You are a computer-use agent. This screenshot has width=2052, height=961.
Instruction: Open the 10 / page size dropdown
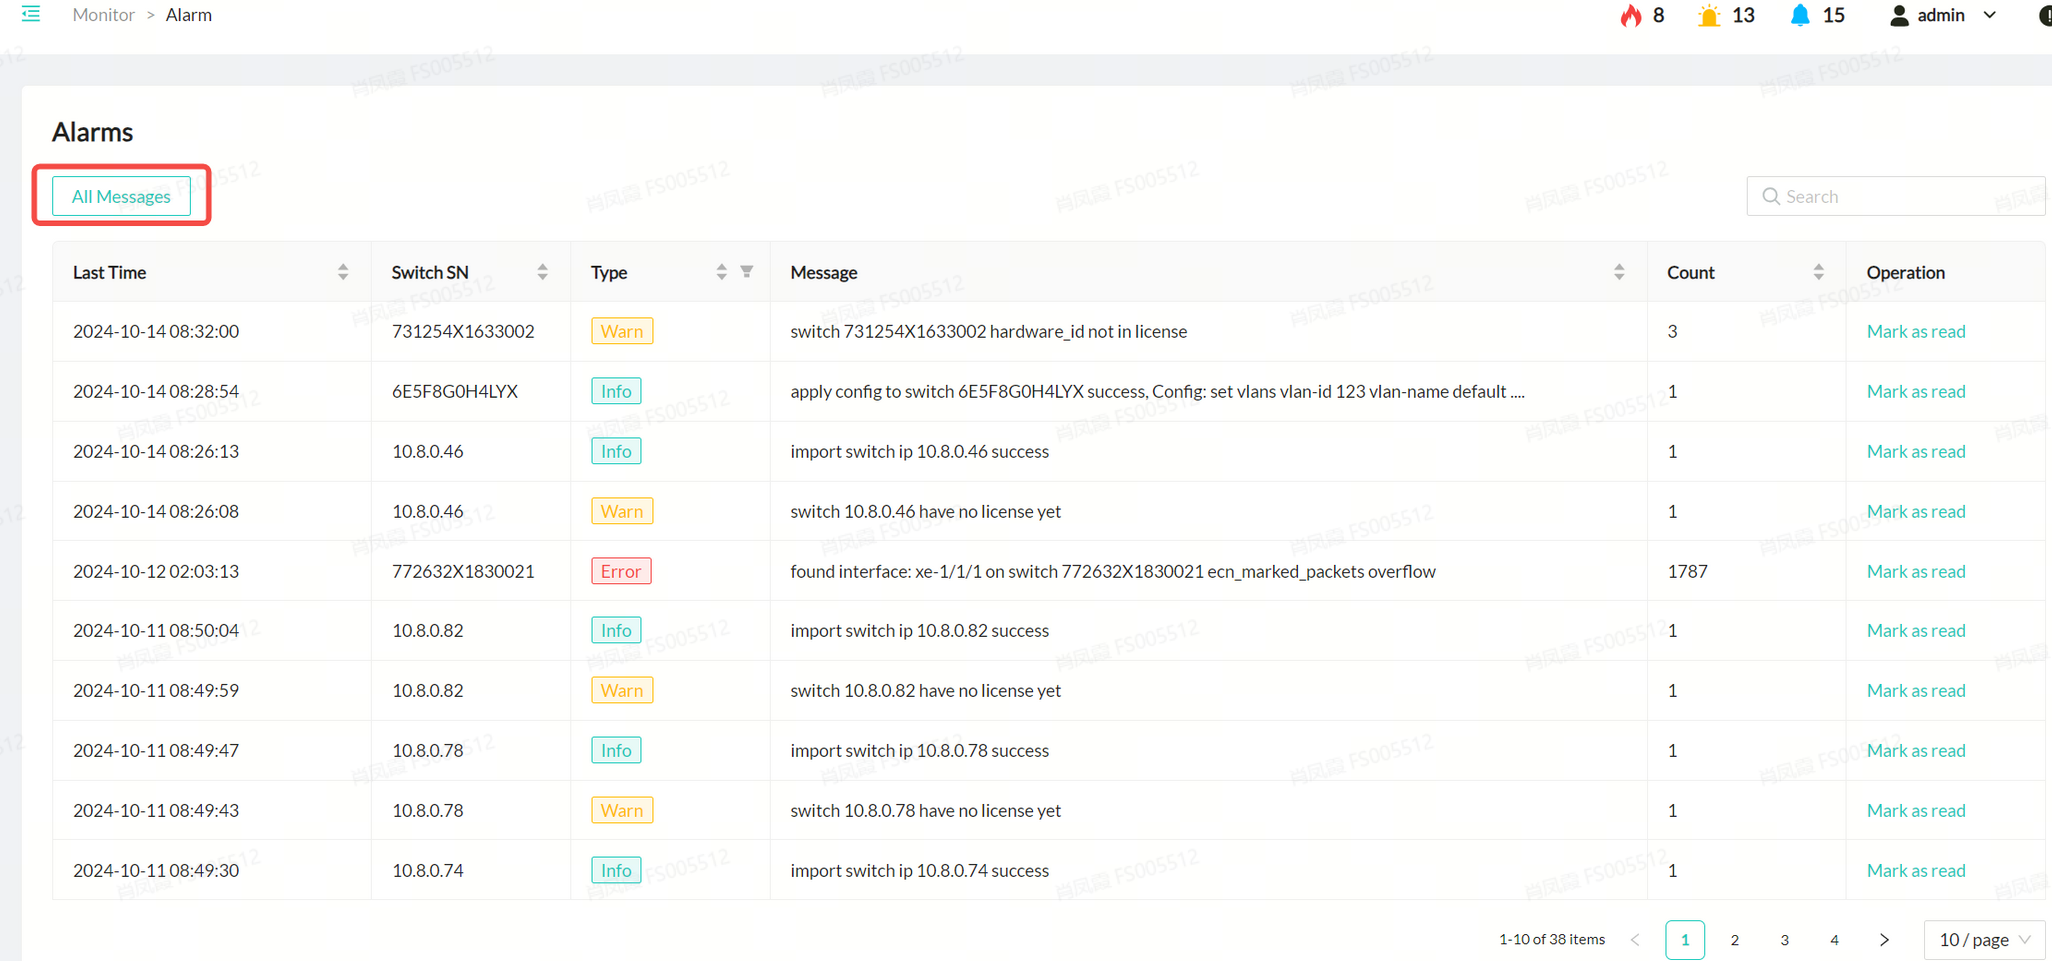(1984, 940)
